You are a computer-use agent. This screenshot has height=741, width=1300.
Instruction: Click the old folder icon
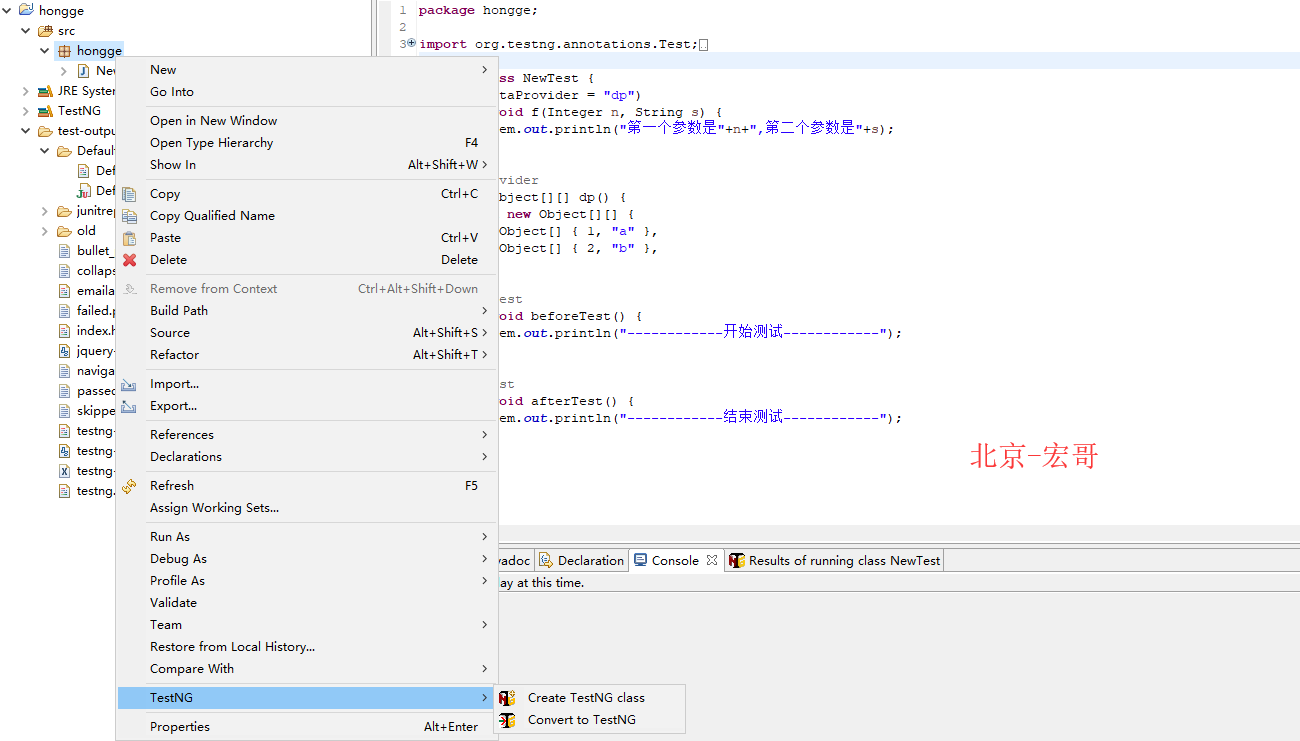click(64, 231)
